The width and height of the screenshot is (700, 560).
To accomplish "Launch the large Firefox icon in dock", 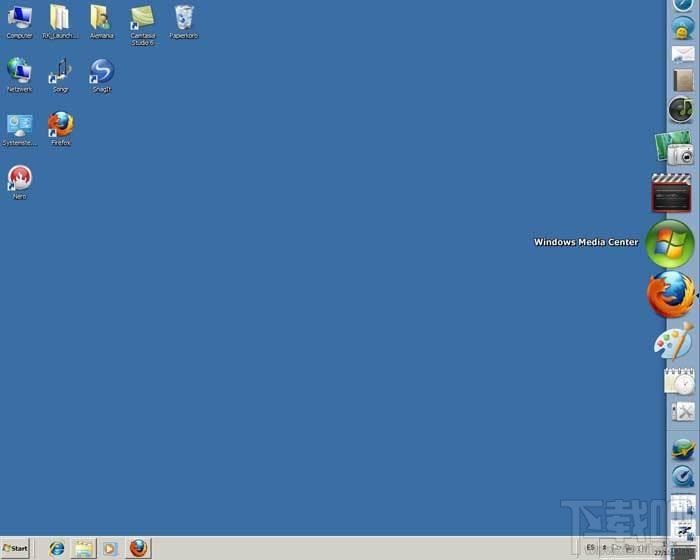I will [671, 294].
